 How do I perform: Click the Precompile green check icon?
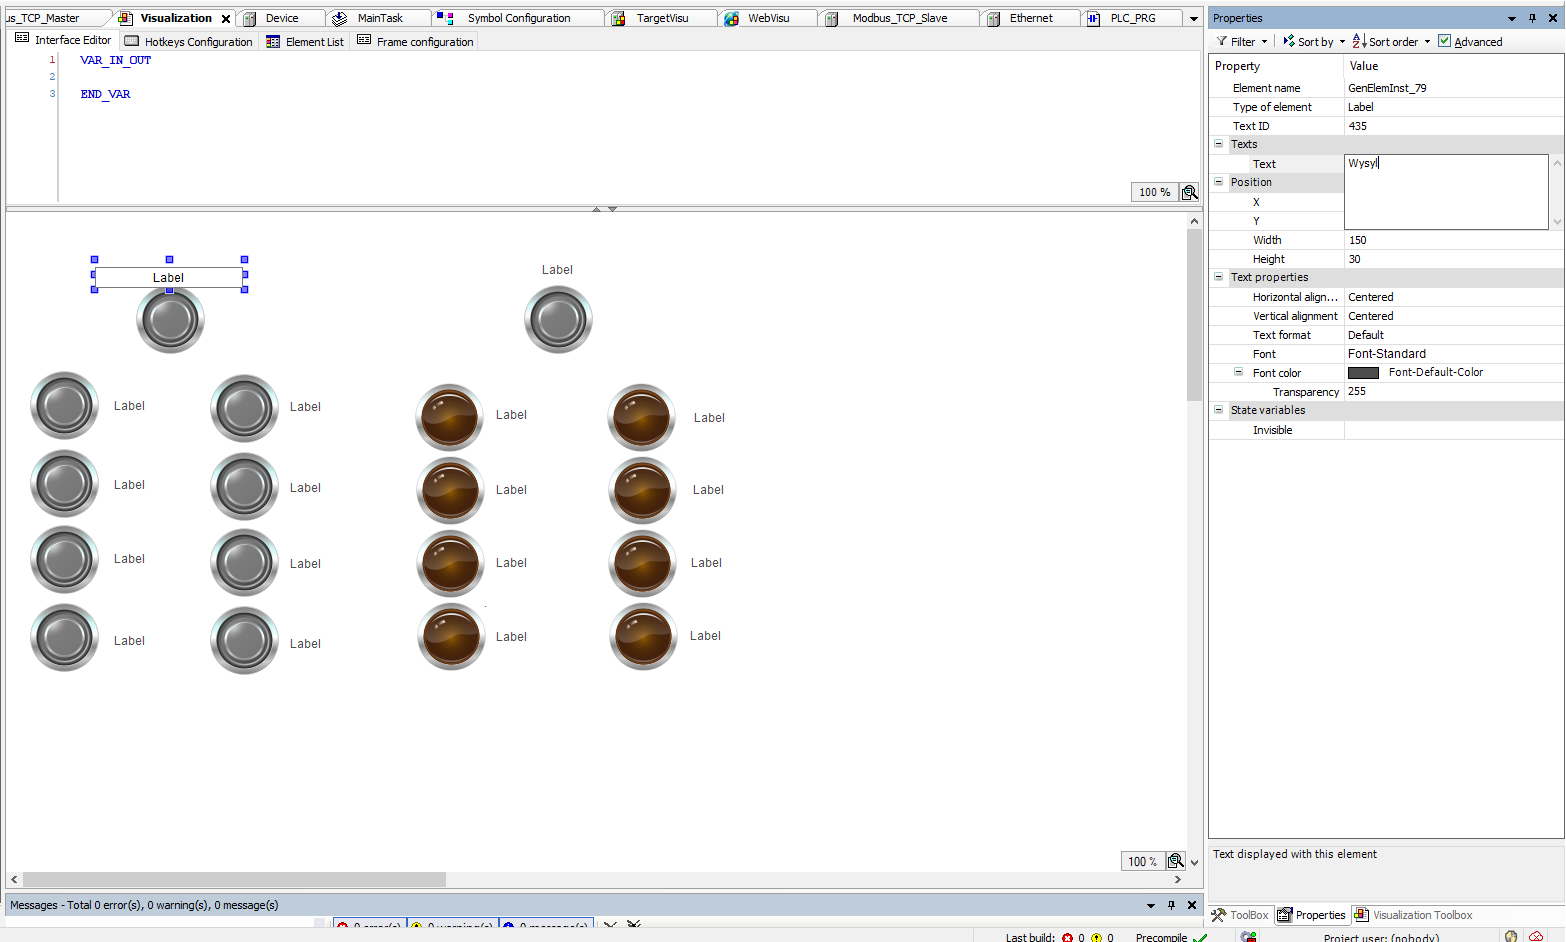tap(1200, 937)
